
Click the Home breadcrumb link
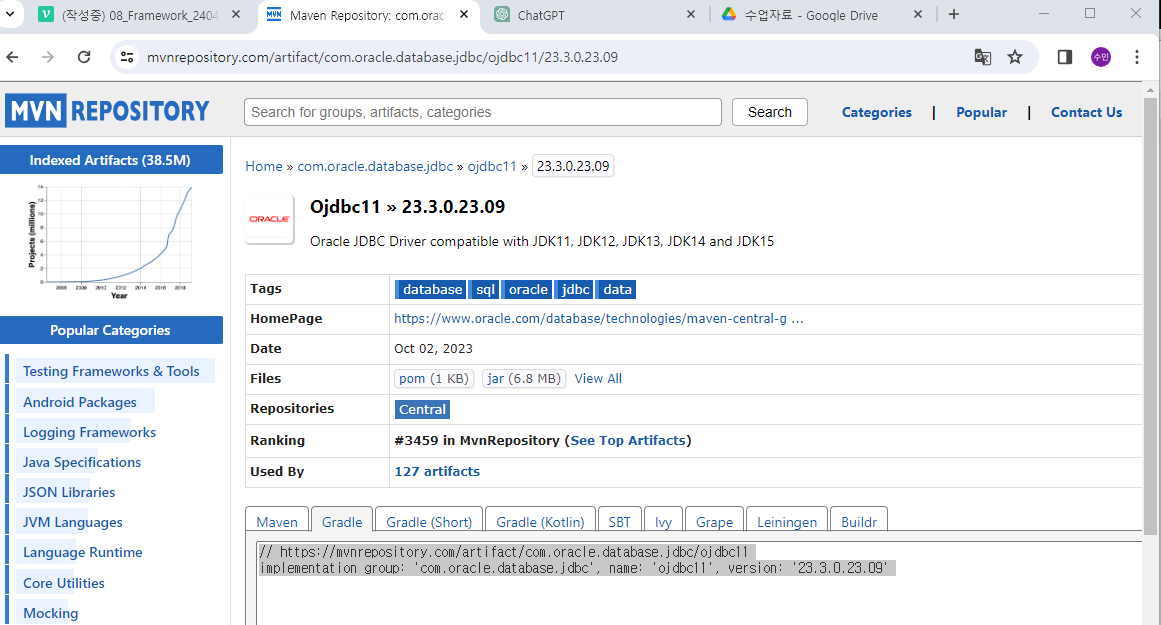tap(264, 167)
